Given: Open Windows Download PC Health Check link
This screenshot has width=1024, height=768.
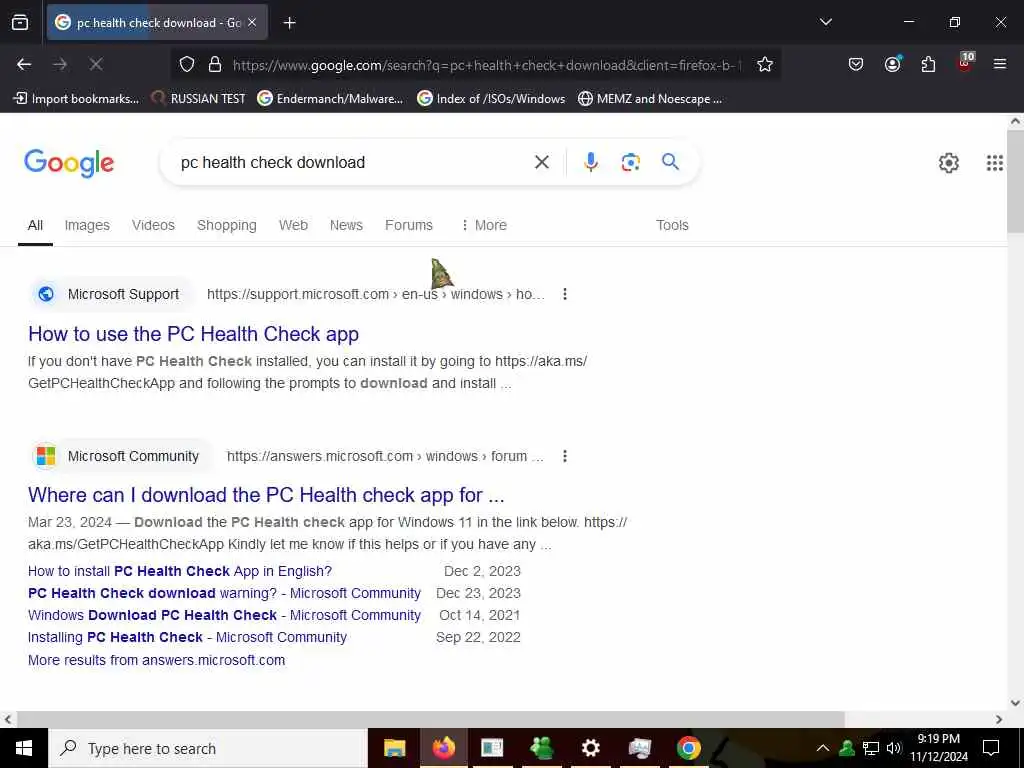Looking at the screenshot, I should [224, 615].
